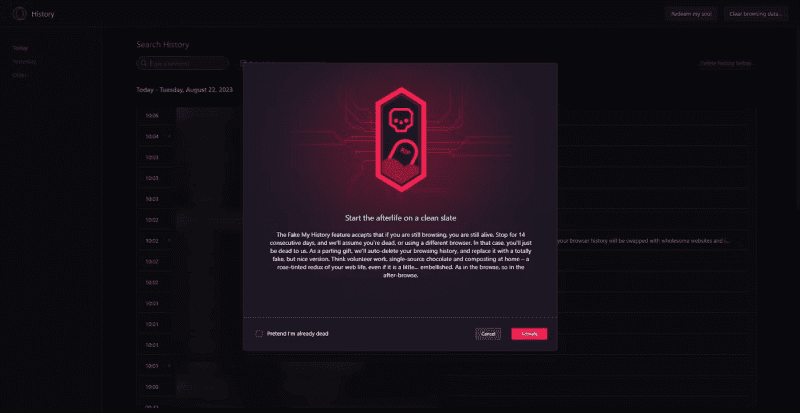The width and height of the screenshot is (800, 413).
Task: Open Yesterday in the history sidebar
Action: click(24, 61)
